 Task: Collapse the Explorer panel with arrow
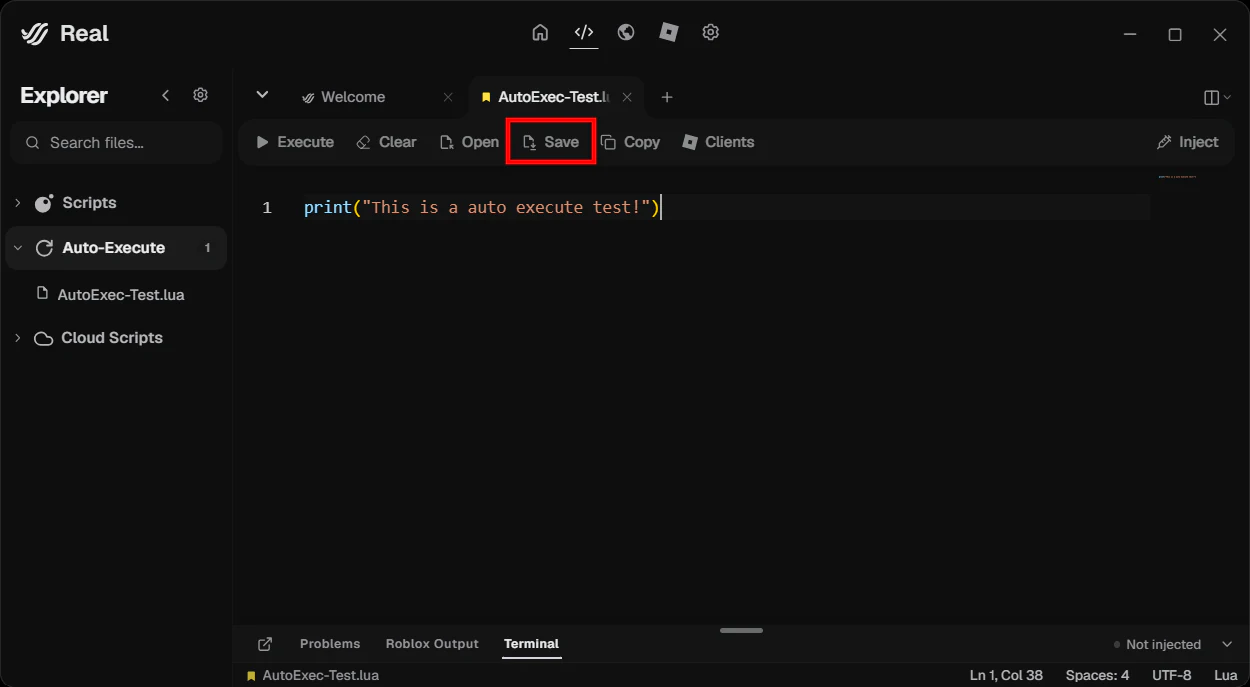click(x=166, y=96)
